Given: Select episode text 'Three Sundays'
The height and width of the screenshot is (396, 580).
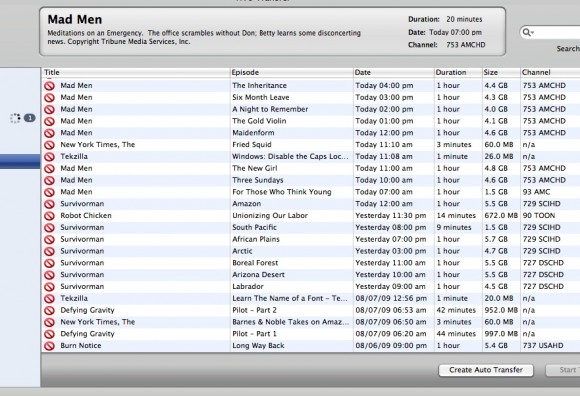Looking at the screenshot, I should [258, 180].
